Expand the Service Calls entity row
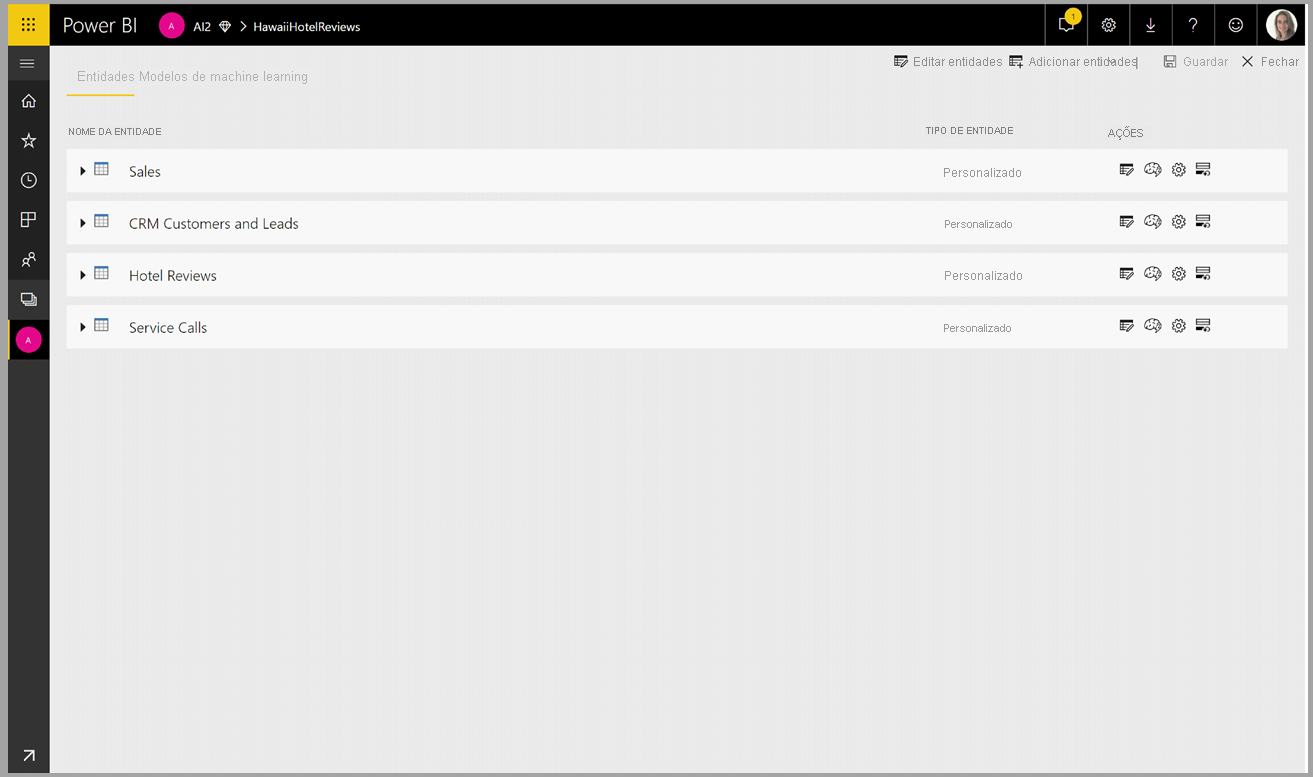Image resolution: width=1313 pixels, height=777 pixels. [83, 328]
